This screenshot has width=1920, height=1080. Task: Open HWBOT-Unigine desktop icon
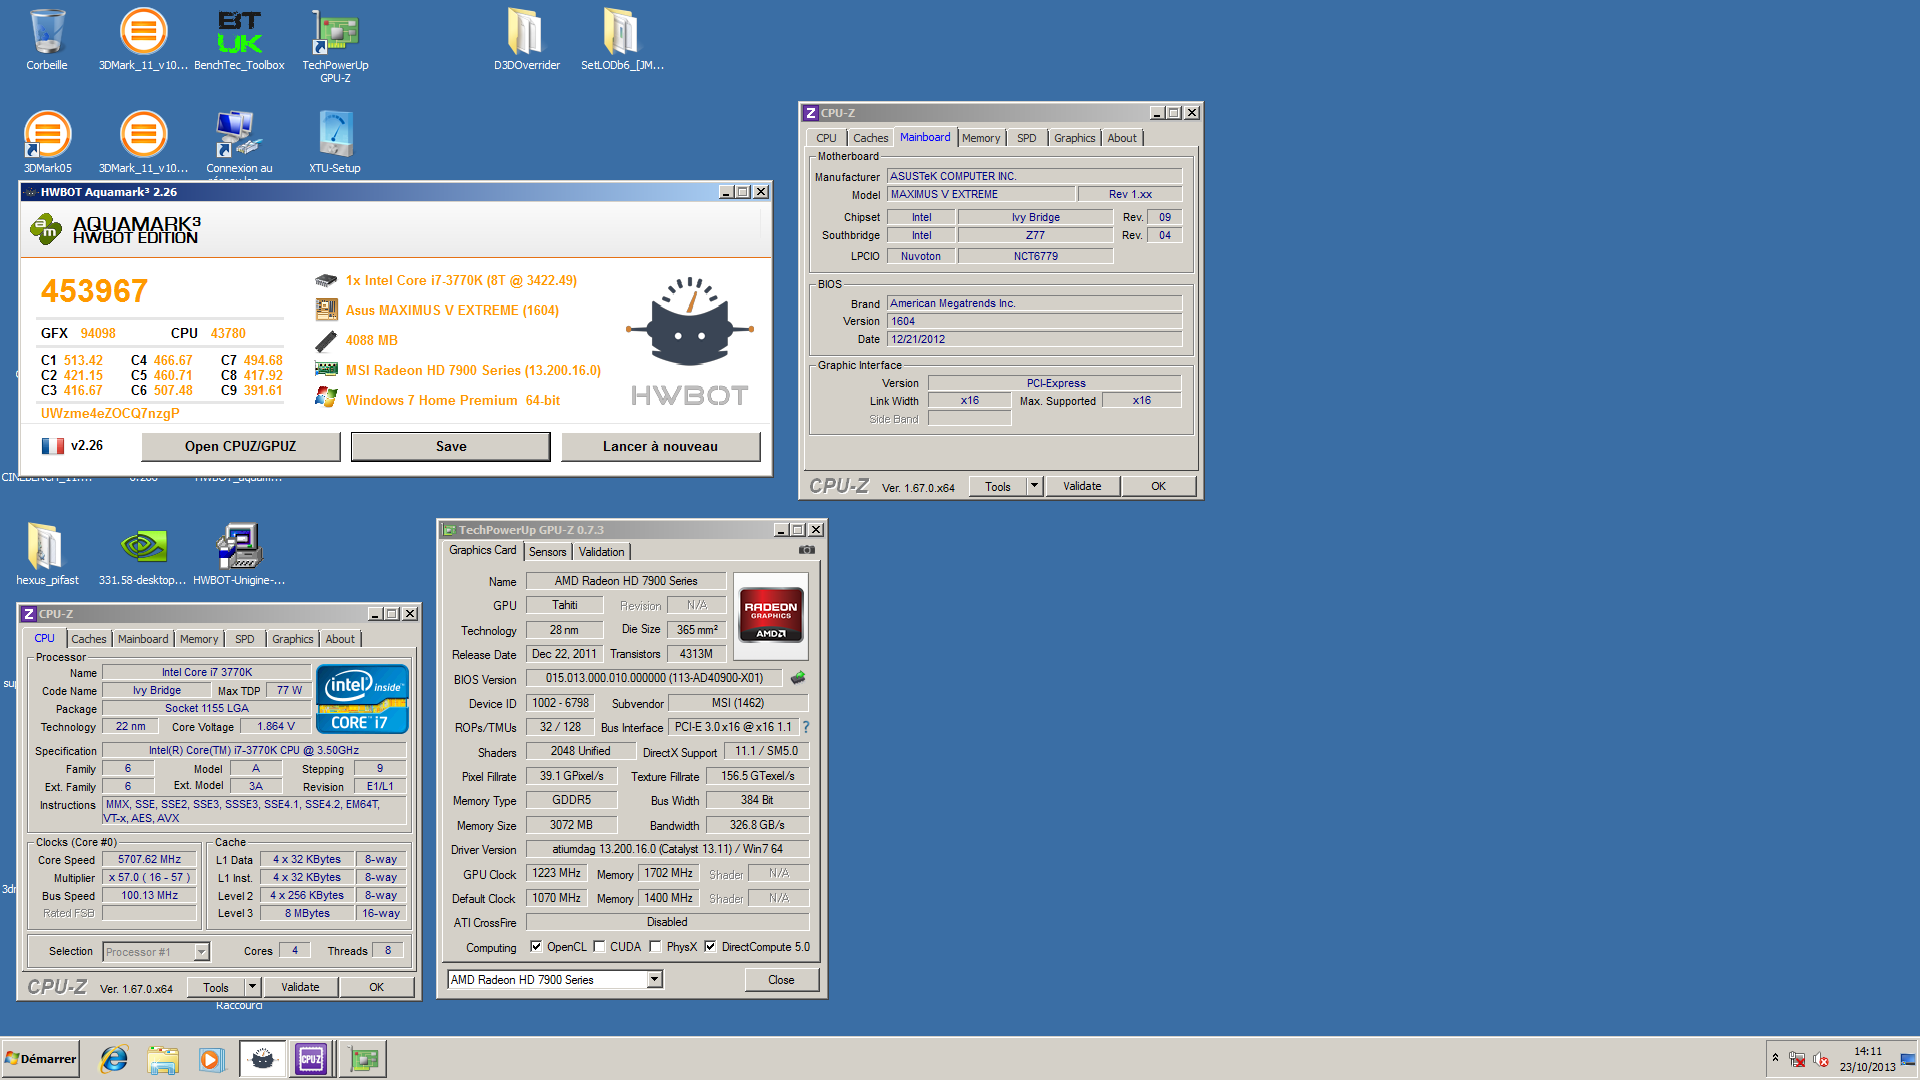(239, 553)
